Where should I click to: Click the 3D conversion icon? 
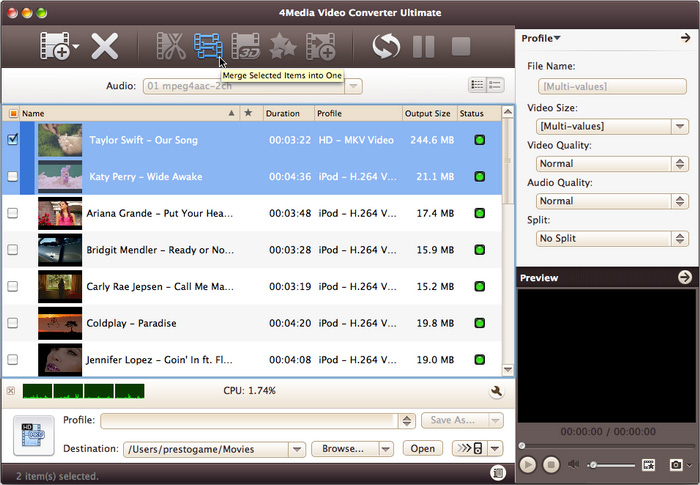(x=246, y=46)
